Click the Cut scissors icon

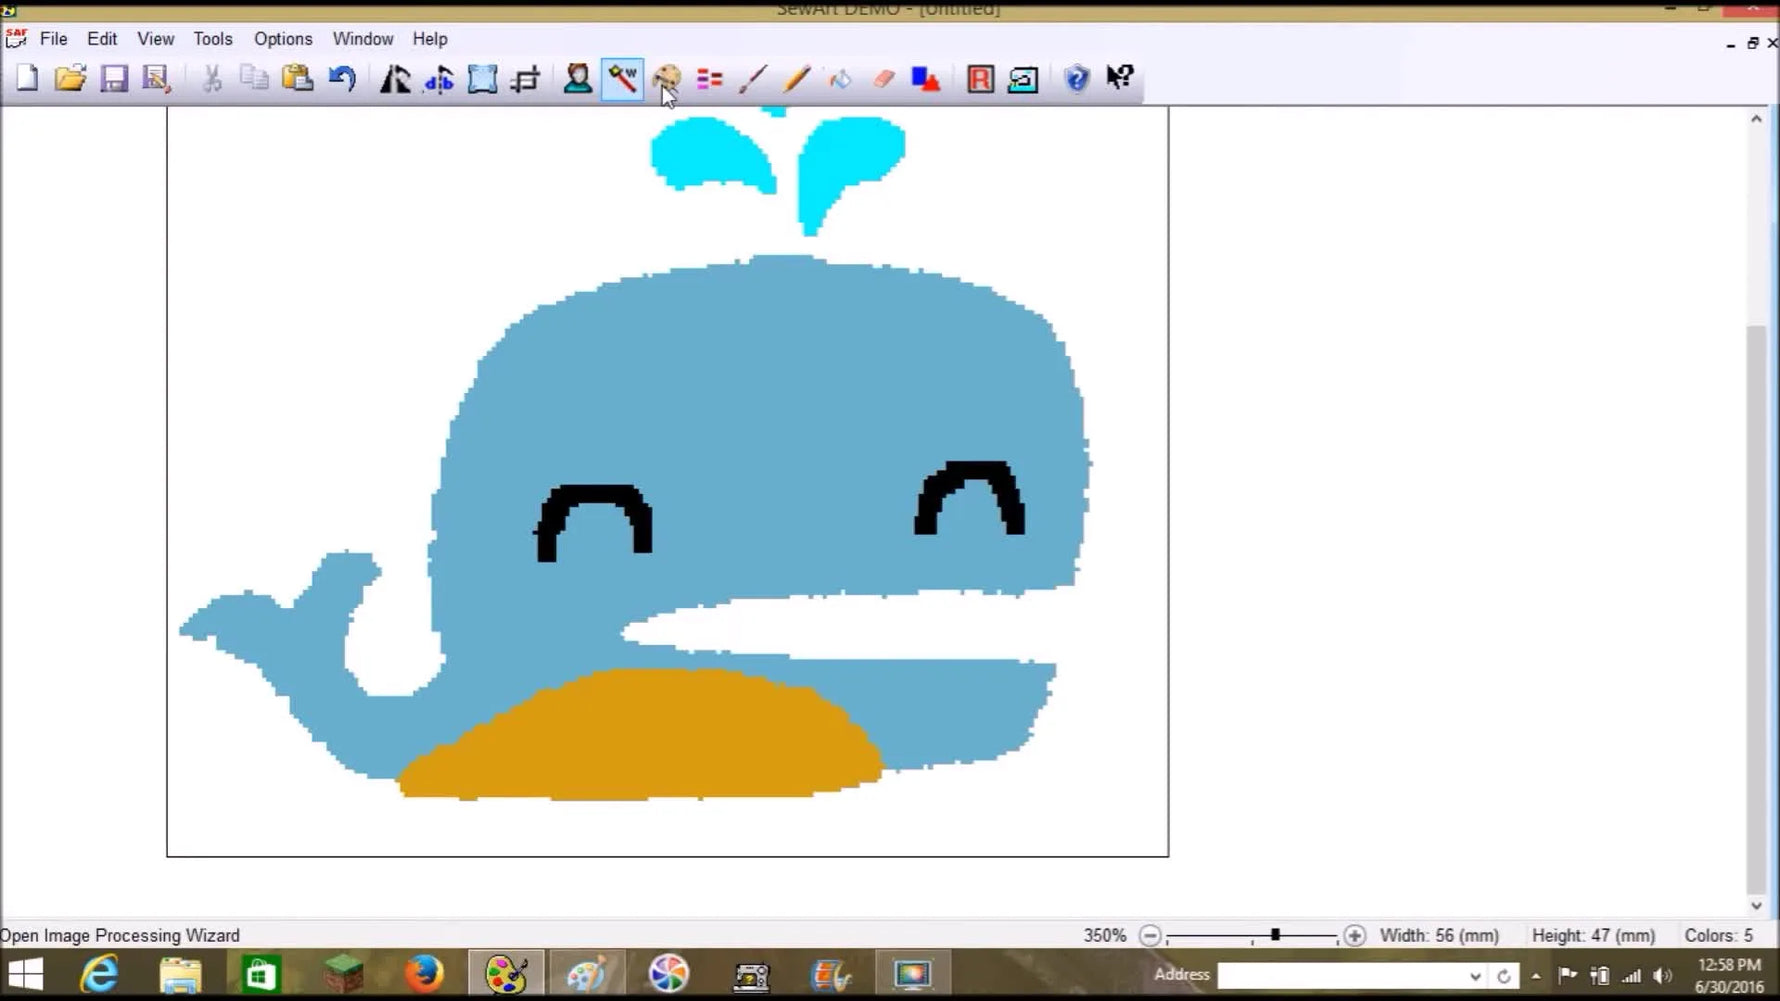212,78
